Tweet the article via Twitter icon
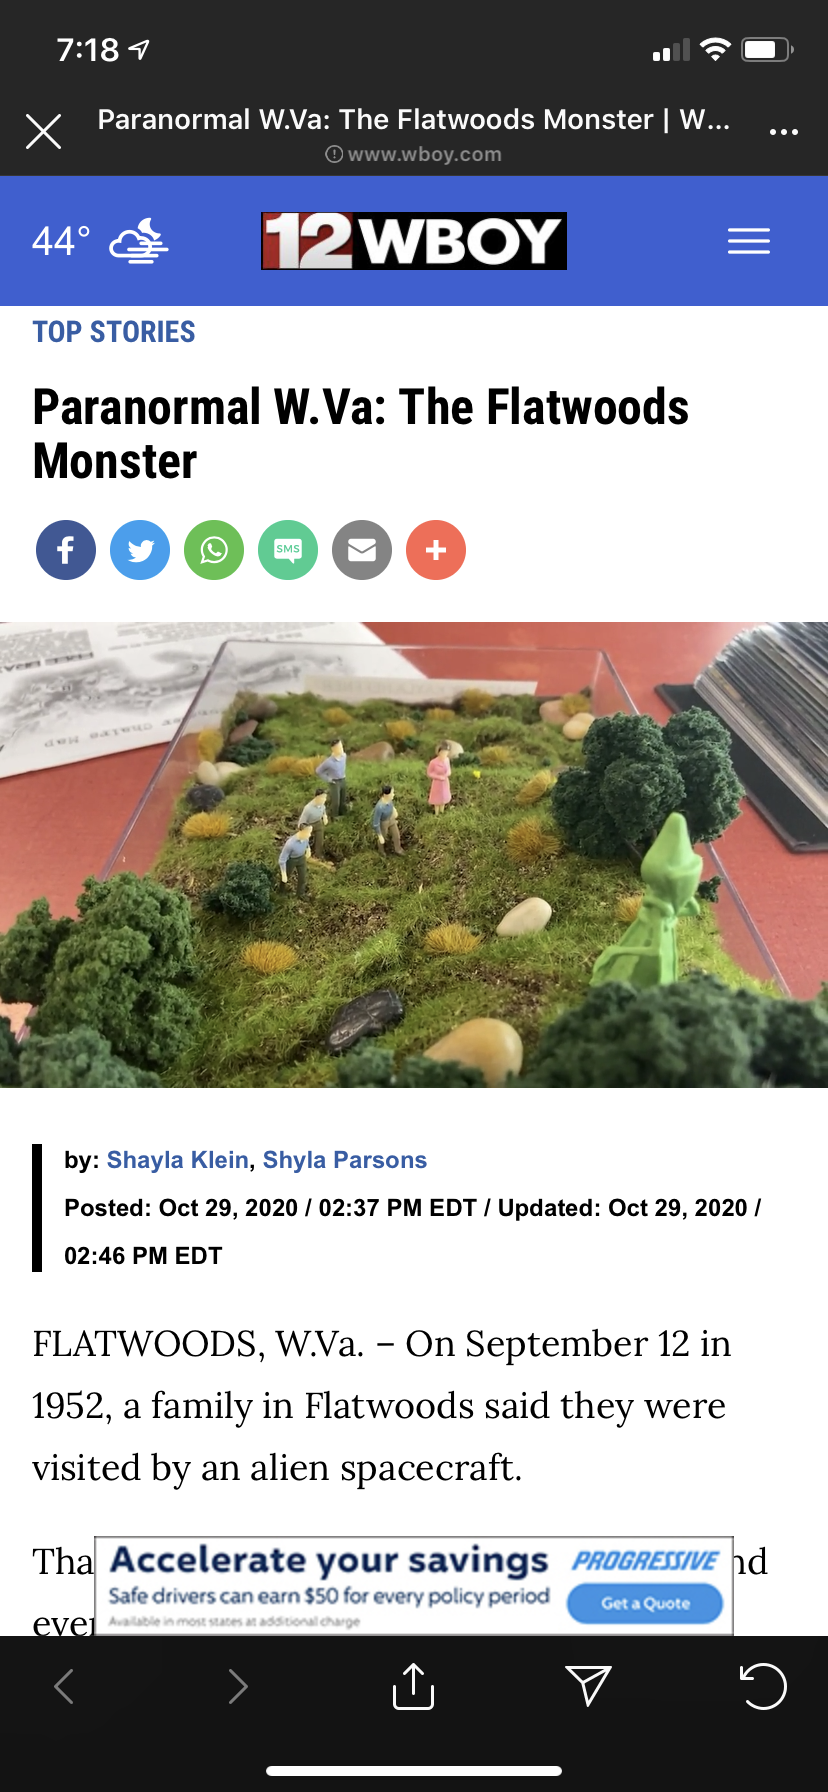 coord(140,550)
